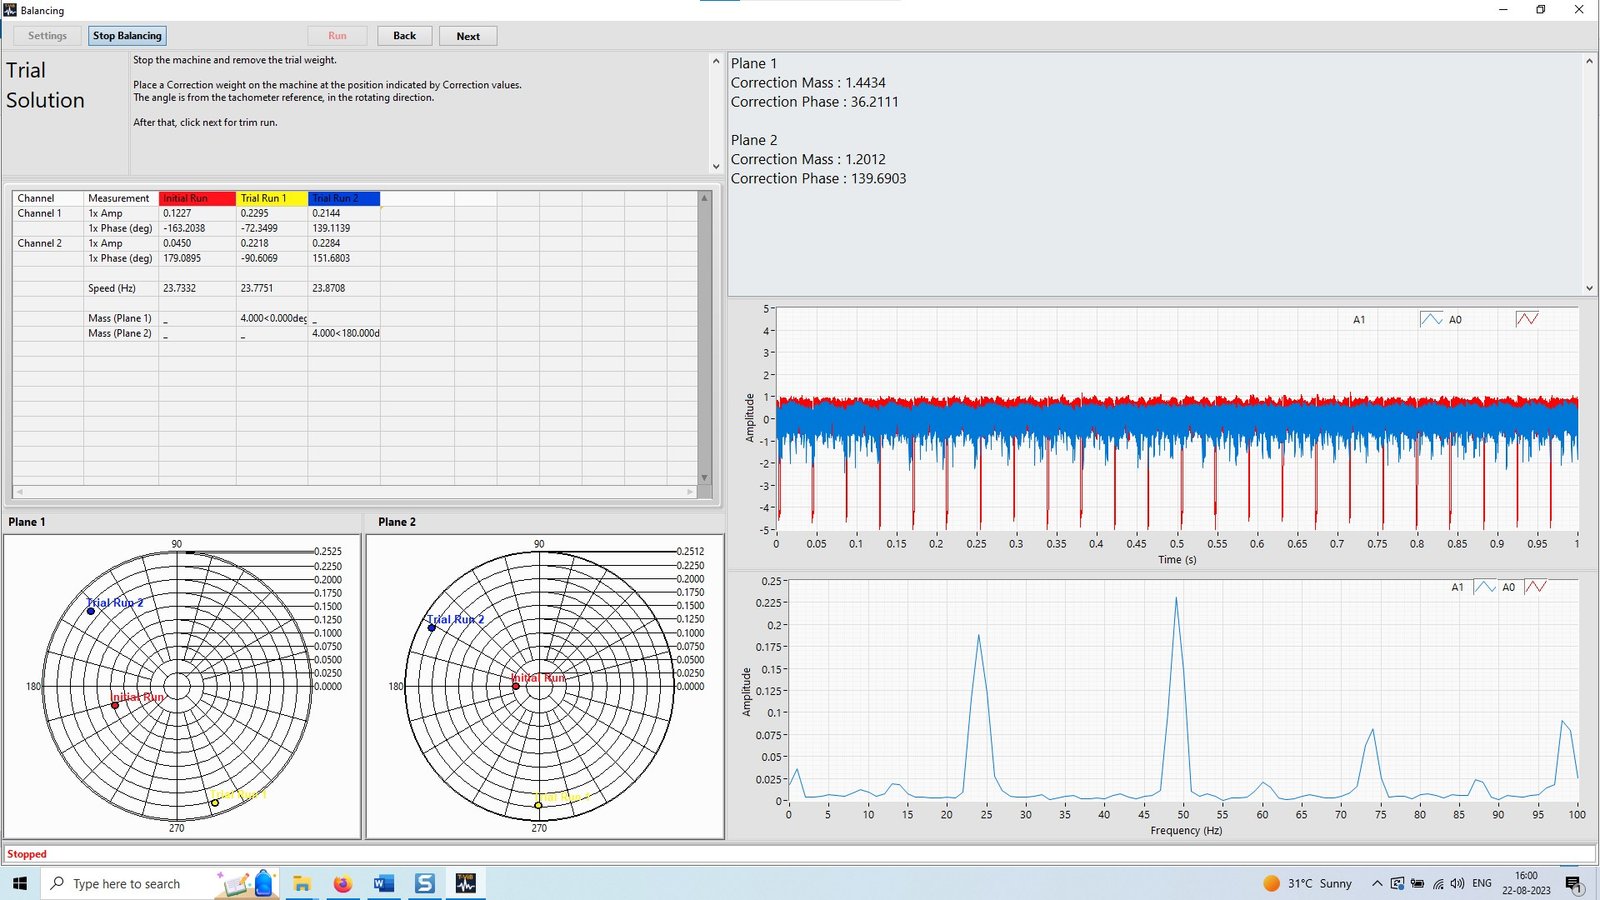Click Trial Run 2 point on Plane 2 polar plot
1600x900 pixels.
(432, 627)
